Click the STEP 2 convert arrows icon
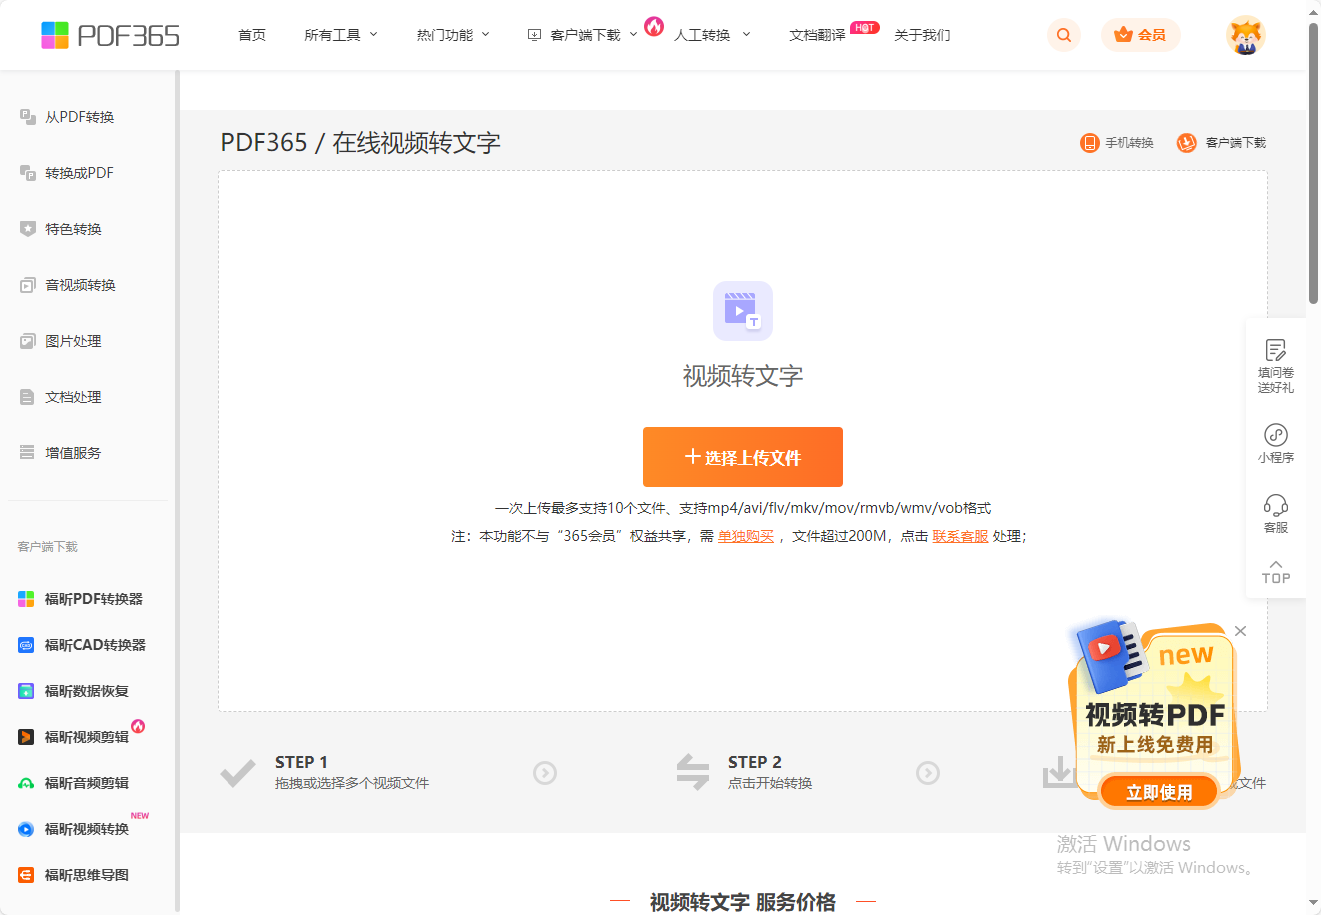The width and height of the screenshot is (1321, 915). coord(692,772)
